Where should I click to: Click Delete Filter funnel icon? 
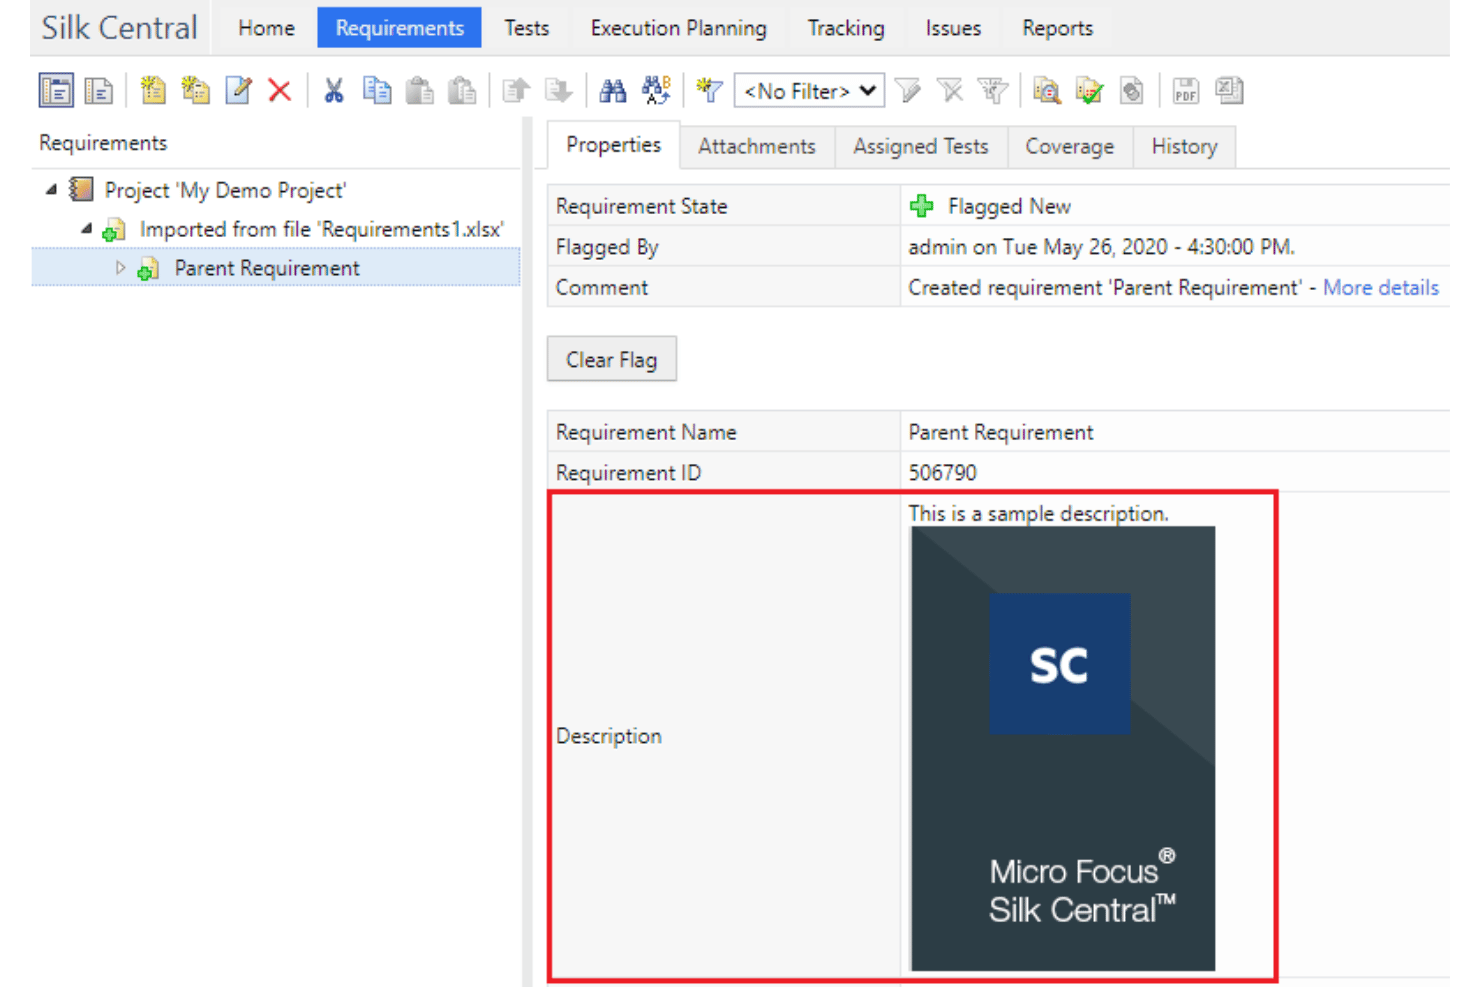(950, 91)
